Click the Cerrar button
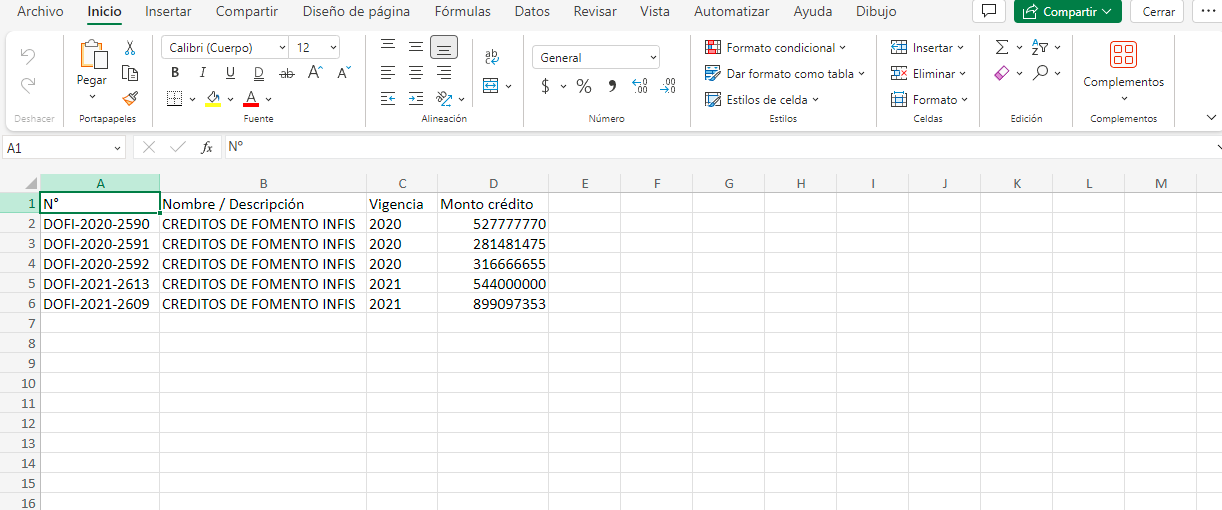Image resolution: width=1222 pixels, height=510 pixels. tap(1158, 12)
